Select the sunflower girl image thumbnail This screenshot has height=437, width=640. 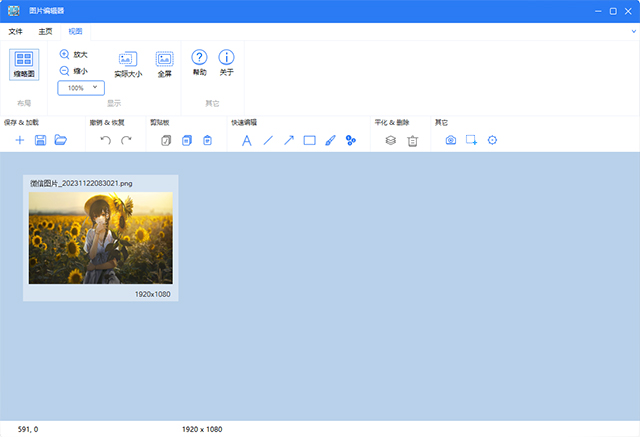pyautogui.click(x=100, y=238)
